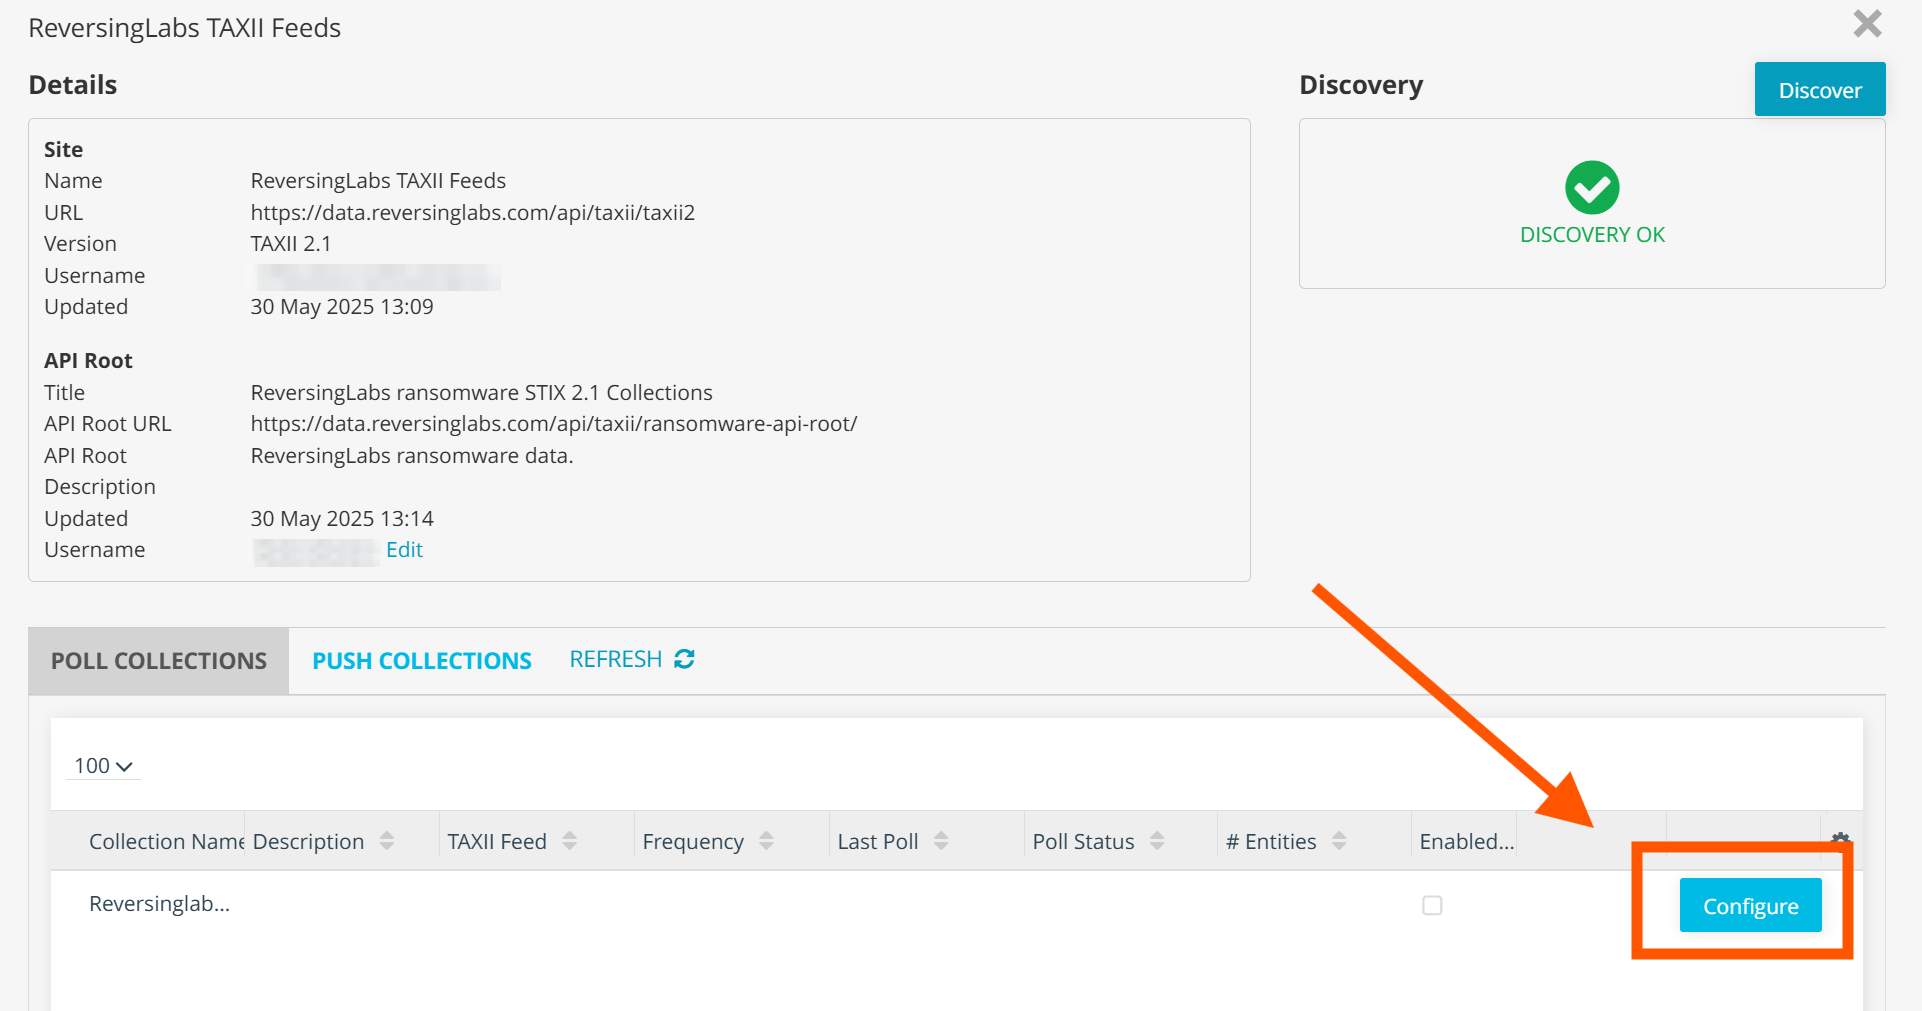Select the POLL COLLECTIONS tab

click(x=157, y=660)
